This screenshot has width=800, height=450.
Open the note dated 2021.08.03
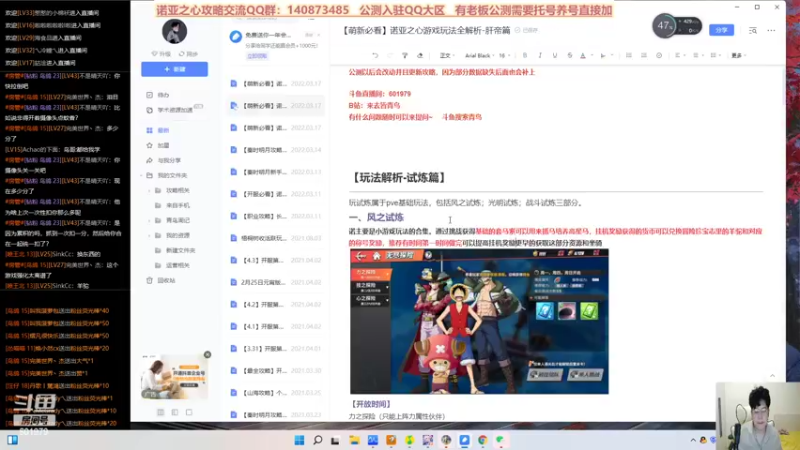click(276, 238)
